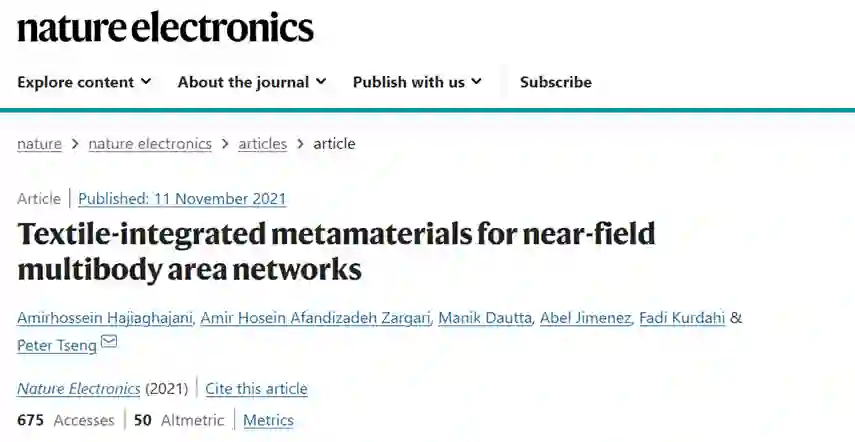Viewport: 855px width, 442px height.
Task: Expand the Publish with us menu
Action: click(x=417, y=82)
